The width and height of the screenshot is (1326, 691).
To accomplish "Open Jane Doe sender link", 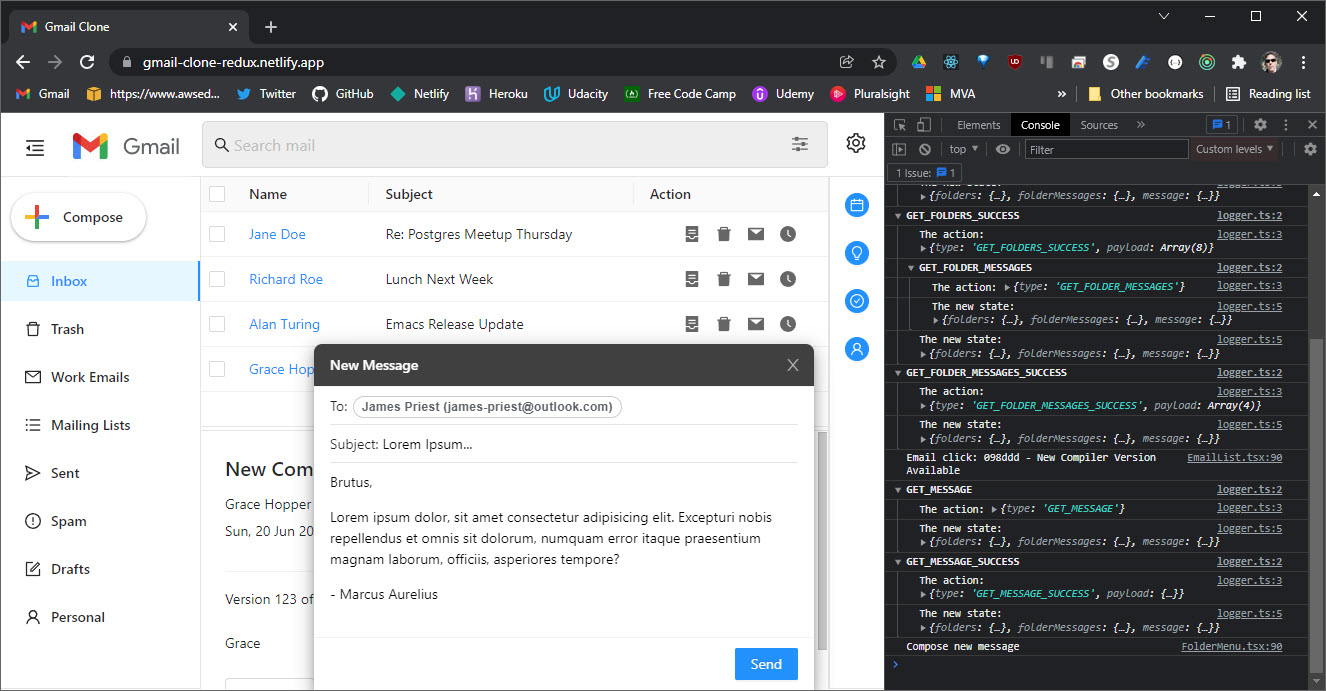I will (x=277, y=234).
